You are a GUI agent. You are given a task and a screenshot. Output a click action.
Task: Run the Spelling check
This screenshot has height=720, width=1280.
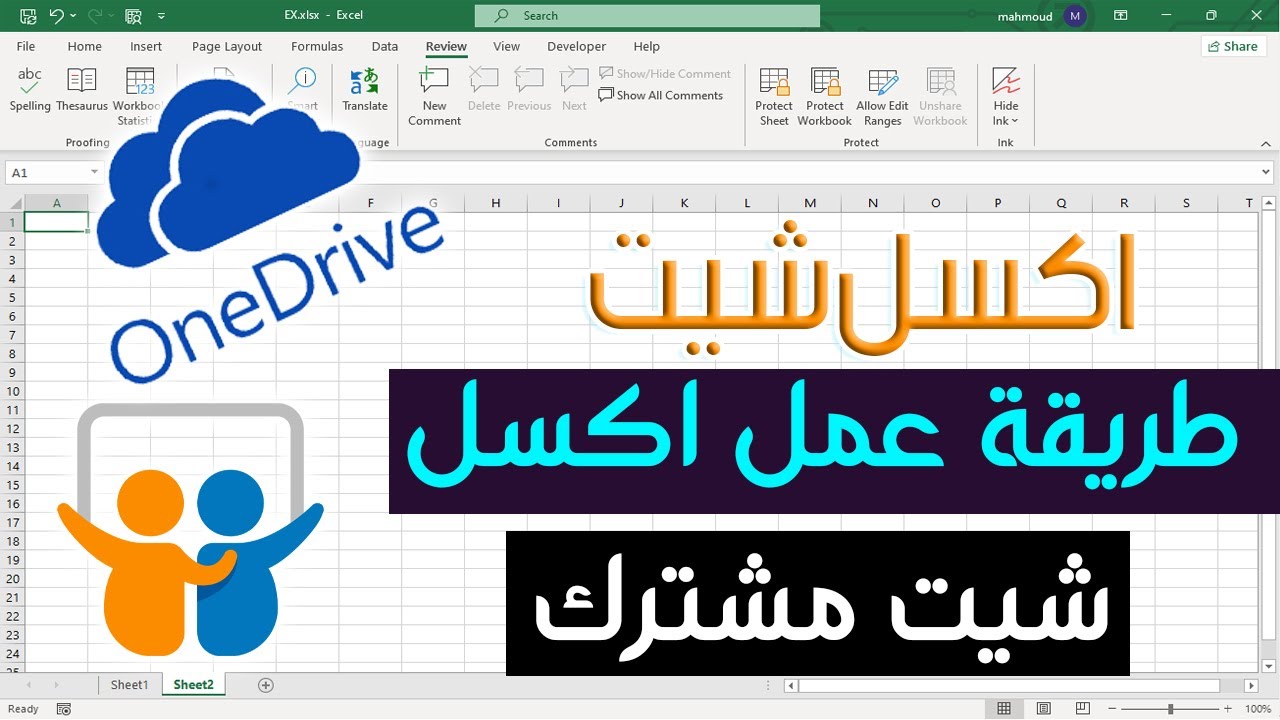point(30,90)
